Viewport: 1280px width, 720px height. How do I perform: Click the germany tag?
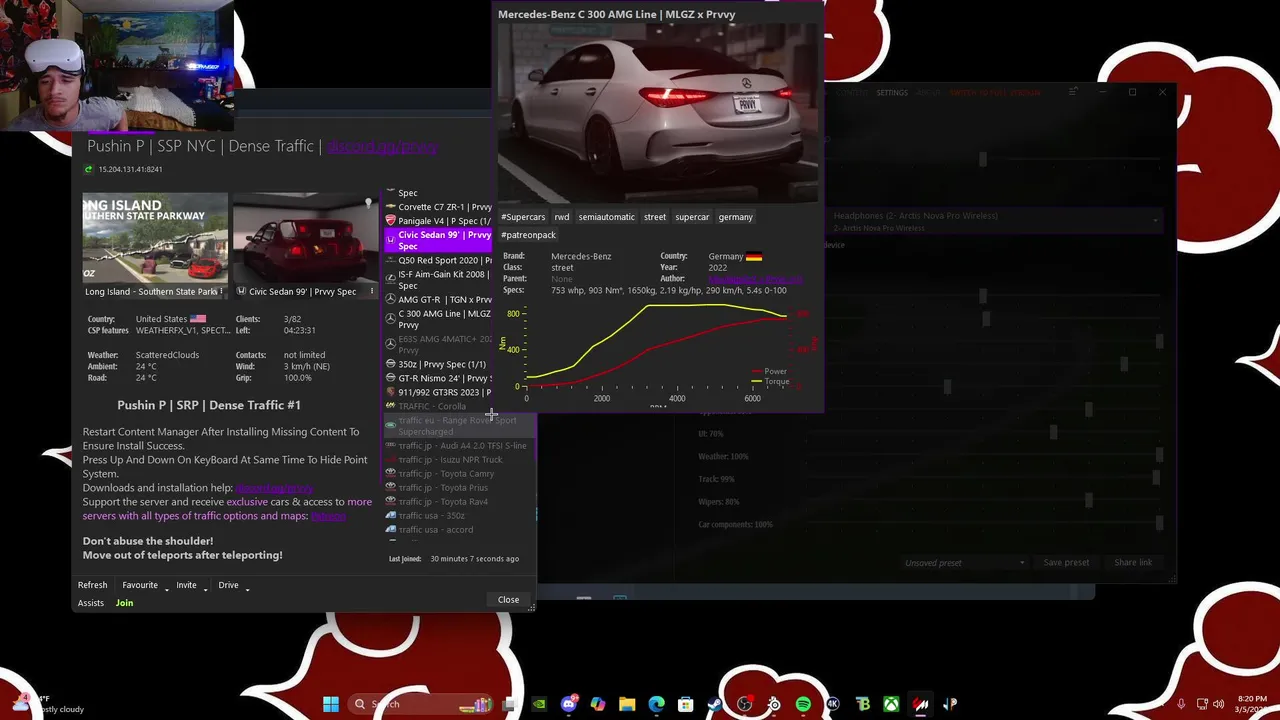735,217
